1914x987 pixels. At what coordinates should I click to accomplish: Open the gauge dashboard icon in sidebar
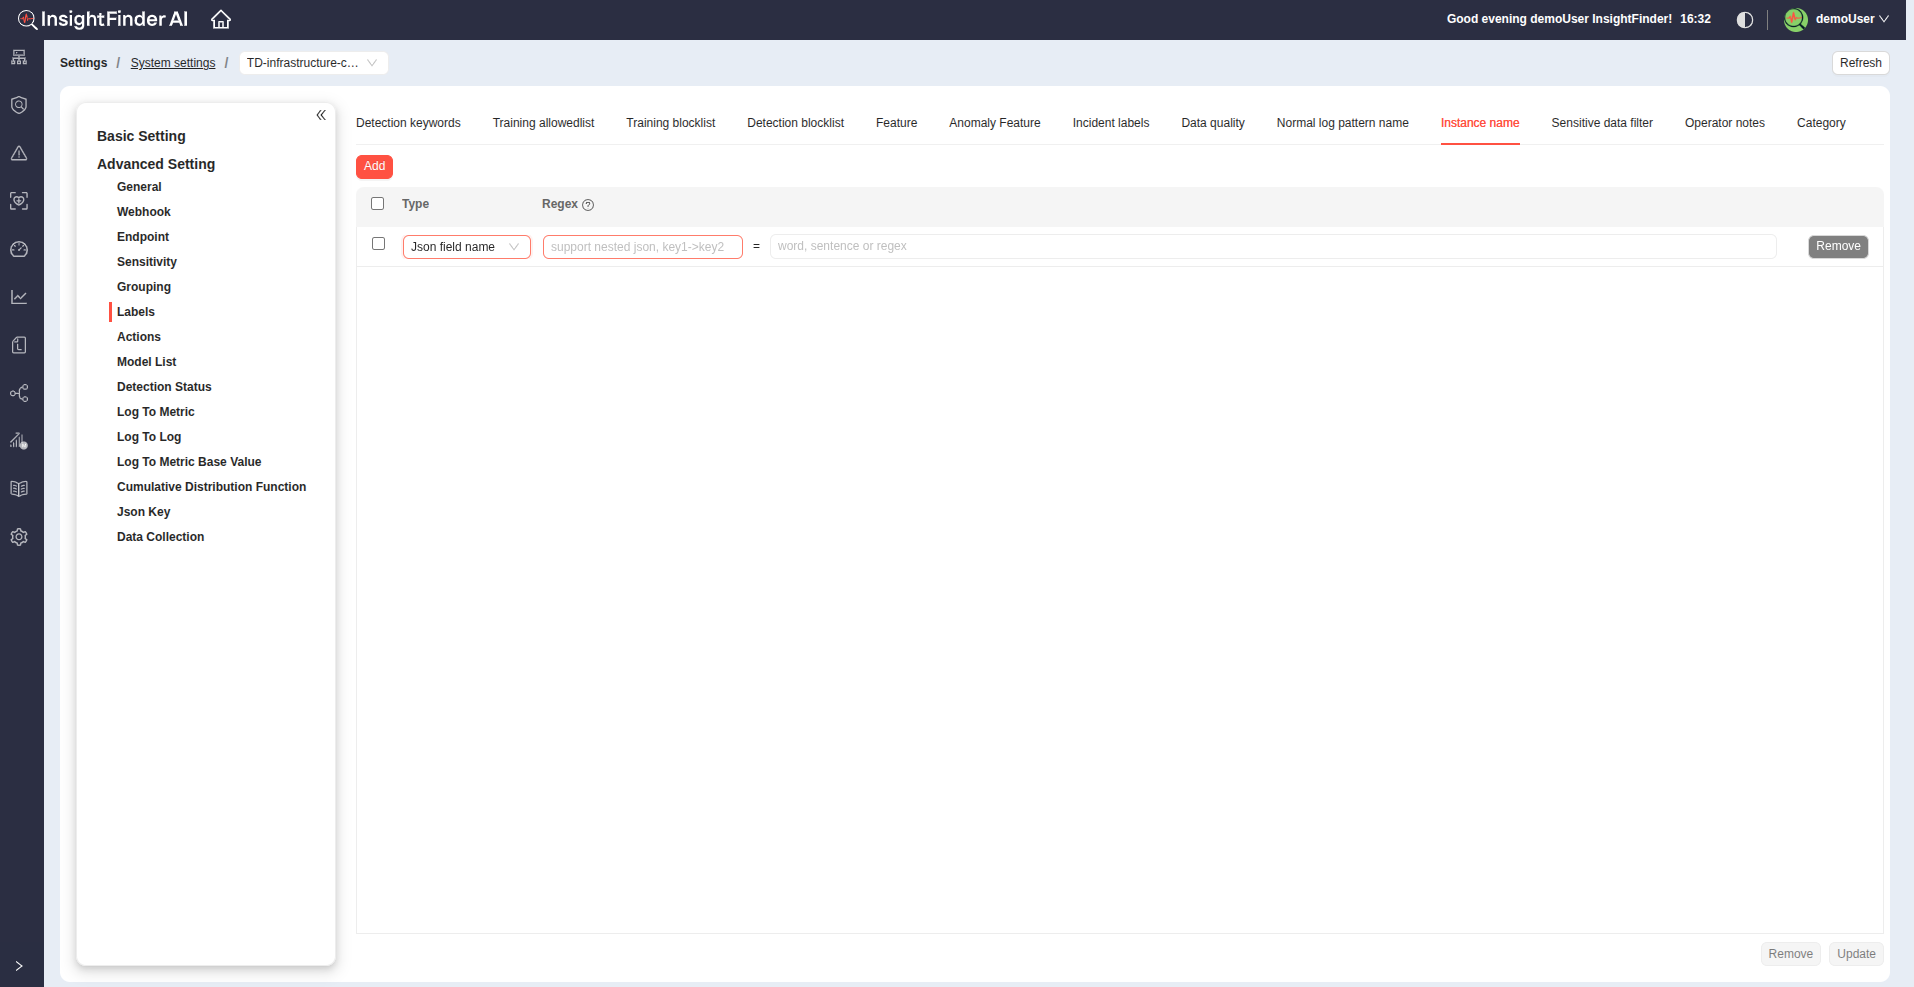(19, 249)
